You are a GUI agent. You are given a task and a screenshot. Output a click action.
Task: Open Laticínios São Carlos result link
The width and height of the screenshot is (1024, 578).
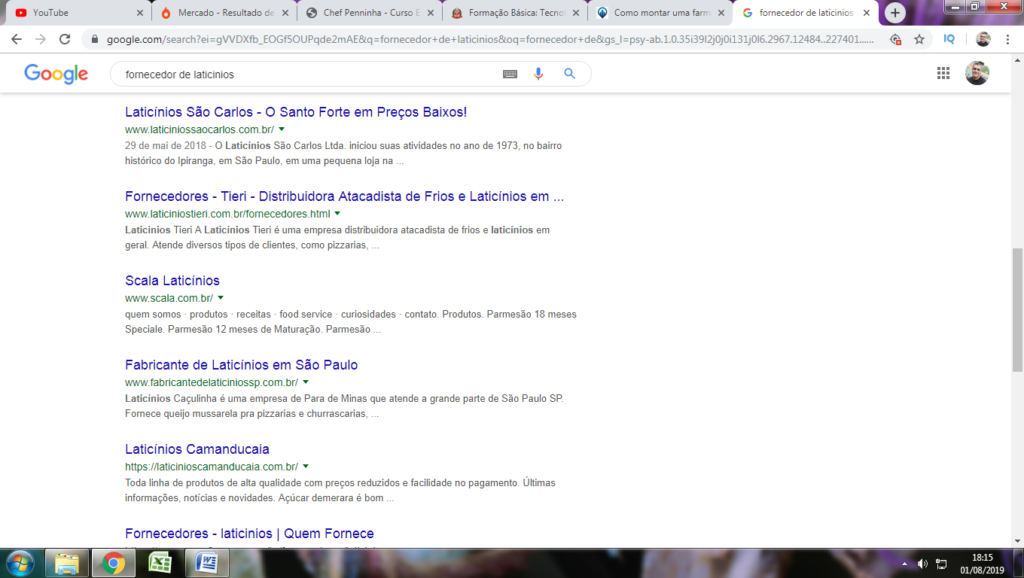coord(296,112)
